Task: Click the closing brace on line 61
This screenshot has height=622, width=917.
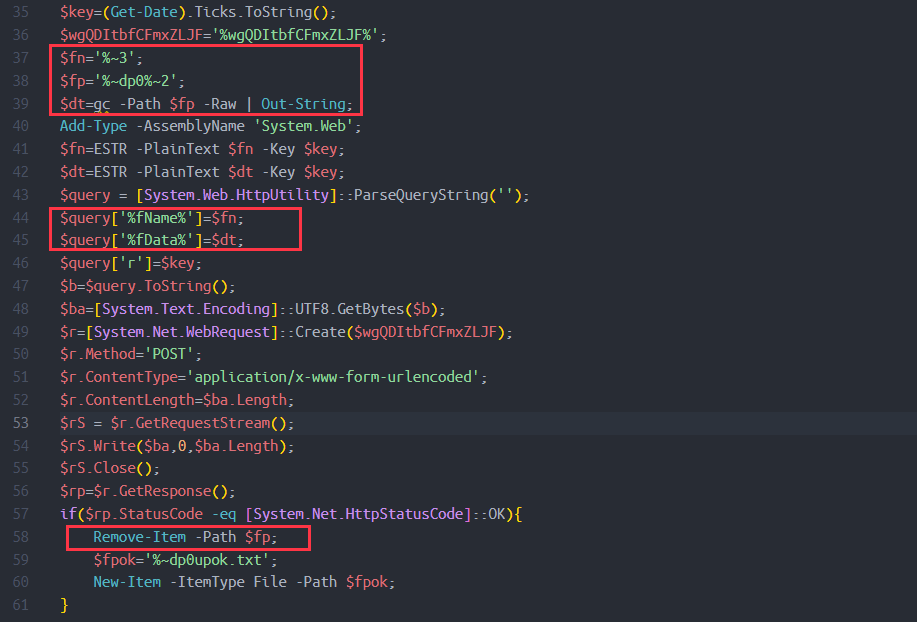Action: (64, 604)
